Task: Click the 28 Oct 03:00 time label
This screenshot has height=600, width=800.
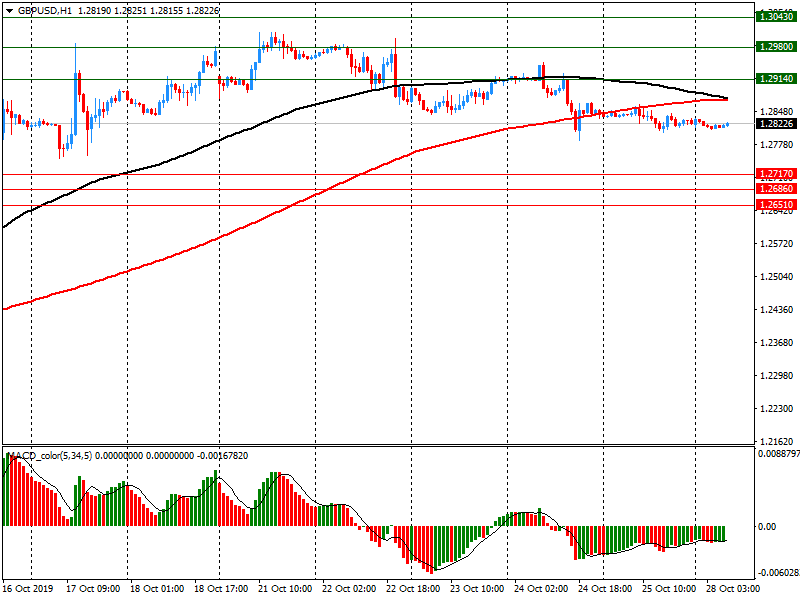Action: (x=733, y=589)
